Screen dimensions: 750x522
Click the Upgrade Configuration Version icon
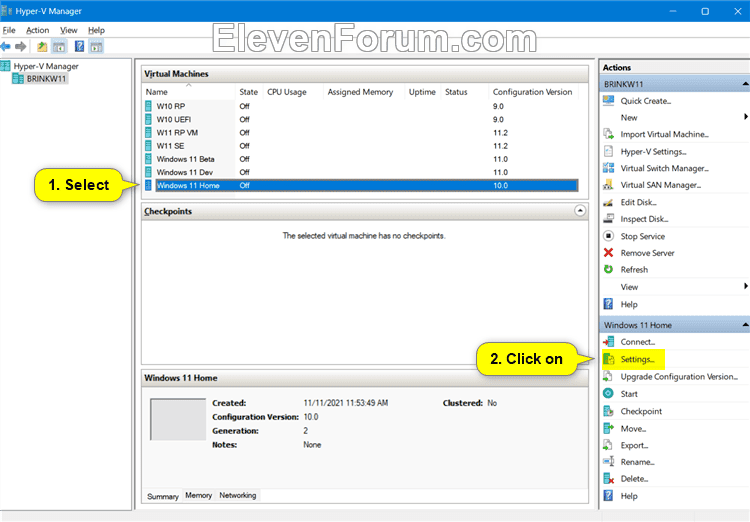pyautogui.click(x=608, y=377)
